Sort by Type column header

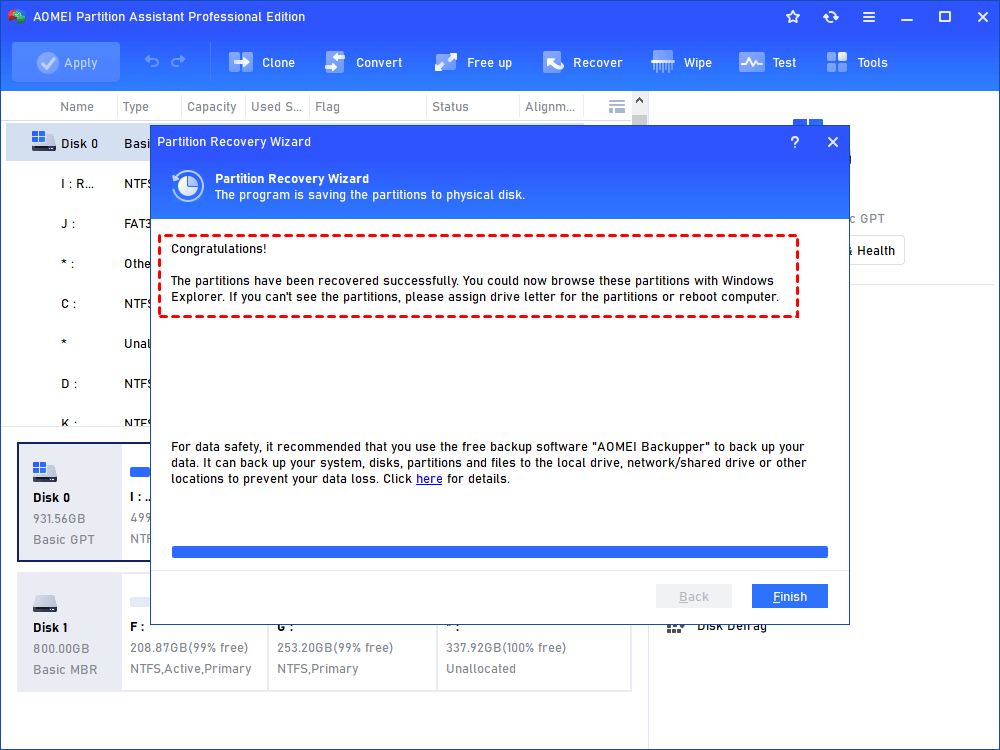point(135,107)
